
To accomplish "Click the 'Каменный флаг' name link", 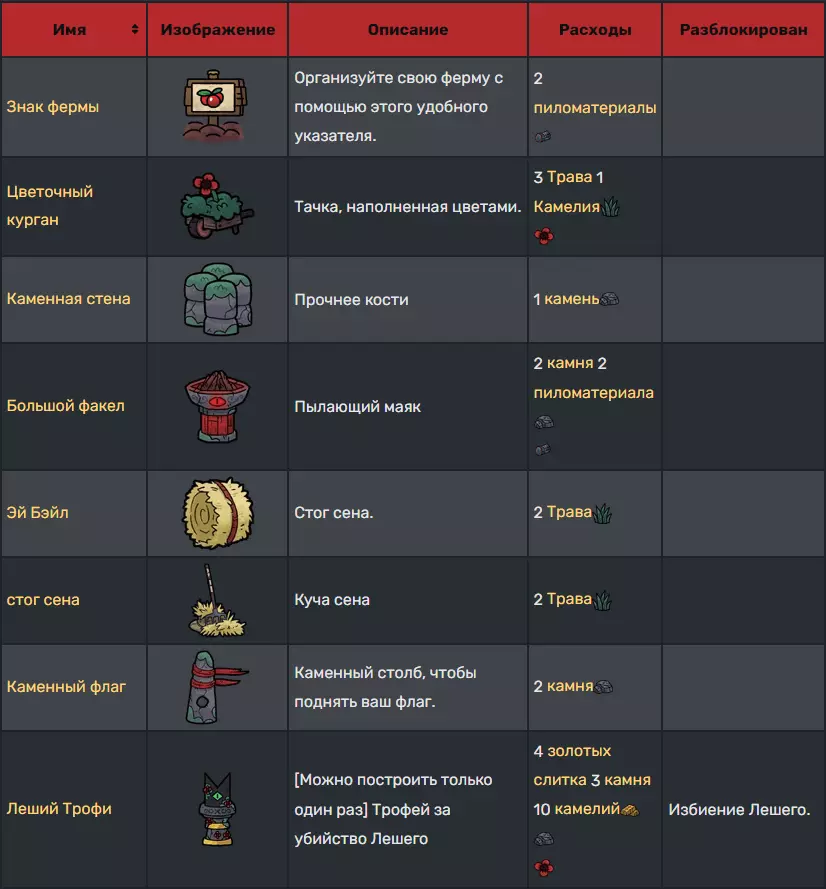I will click(66, 687).
